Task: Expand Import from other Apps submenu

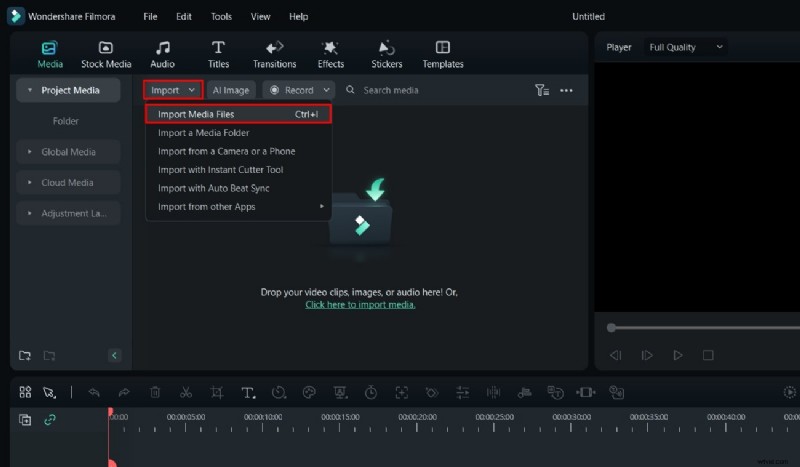Action: (x=238, y=206)
